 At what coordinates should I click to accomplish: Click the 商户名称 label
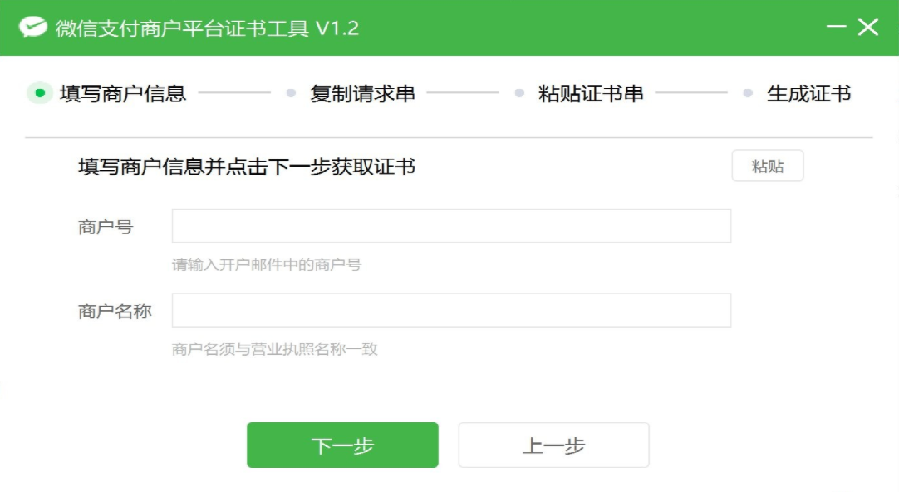click(x=115, y=311)
